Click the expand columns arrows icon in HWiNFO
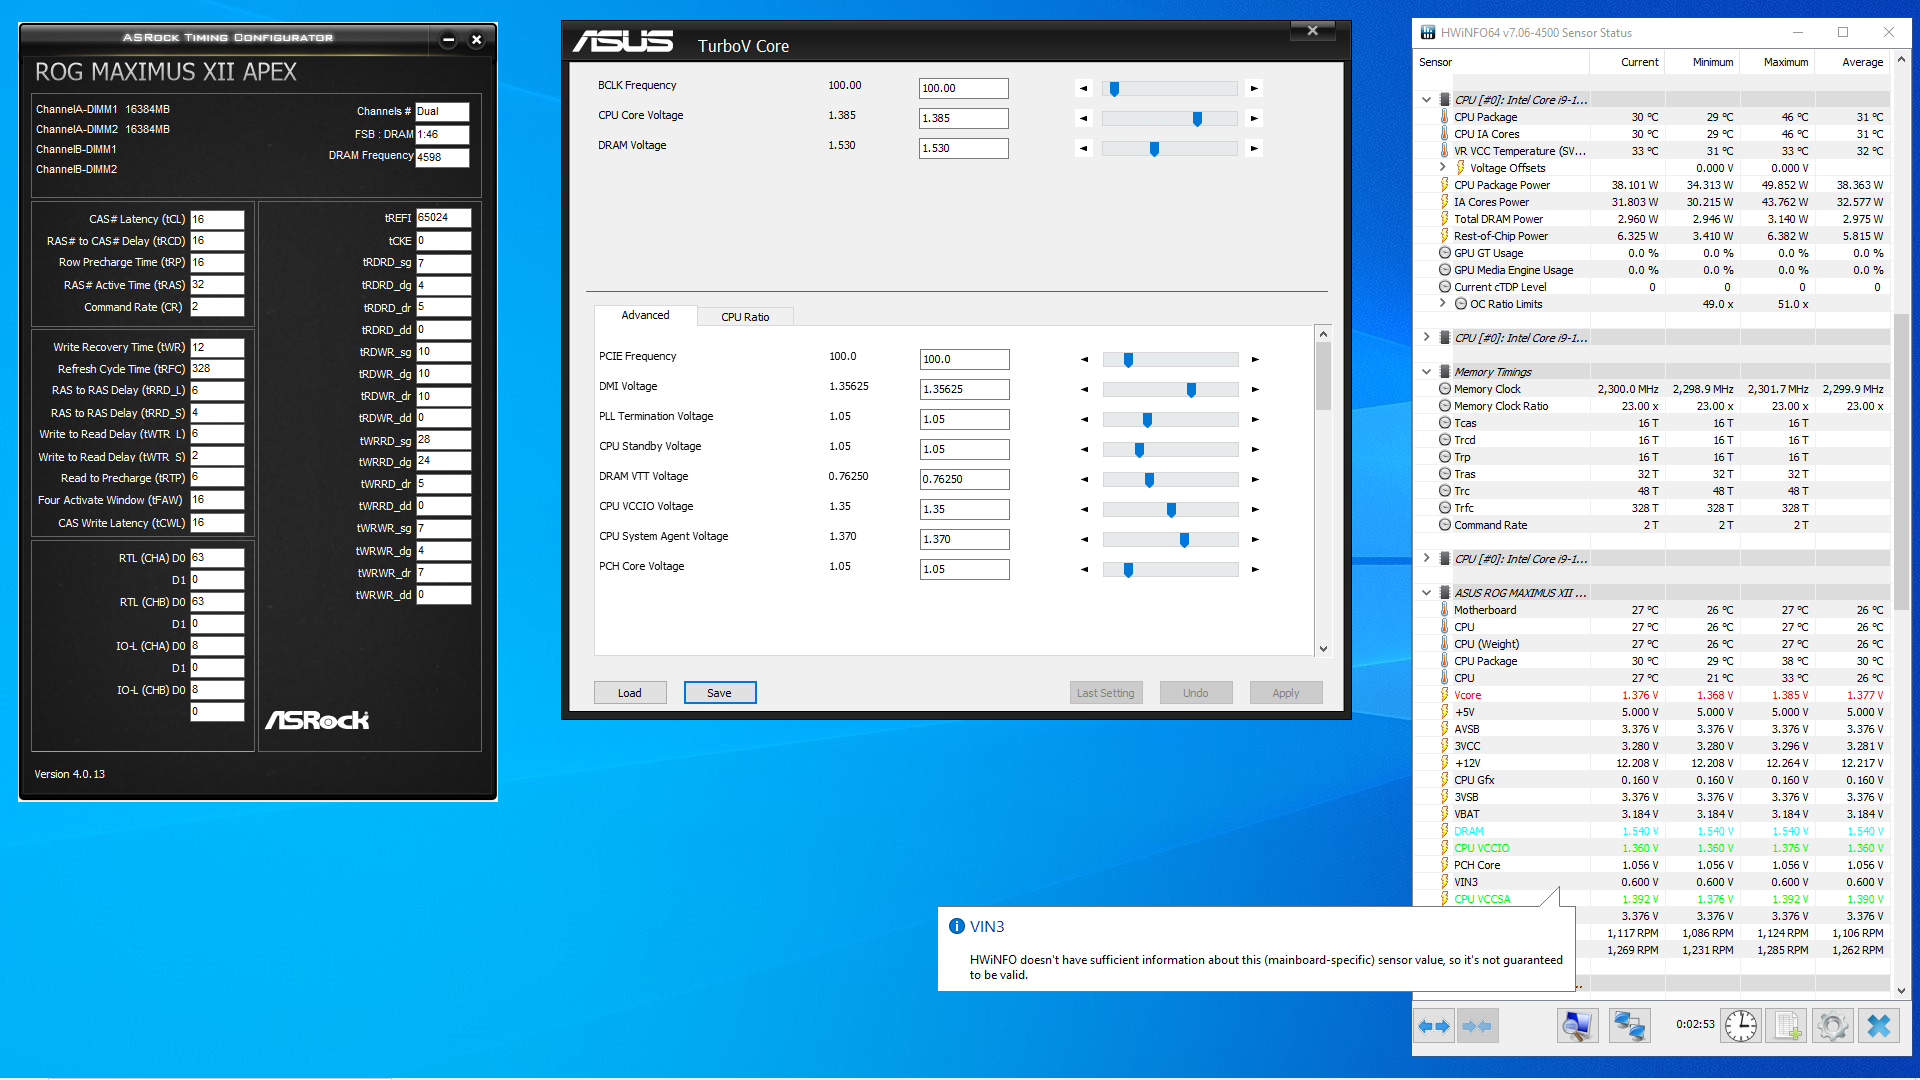1920x1080 pixels. tap(1434, 1026)
